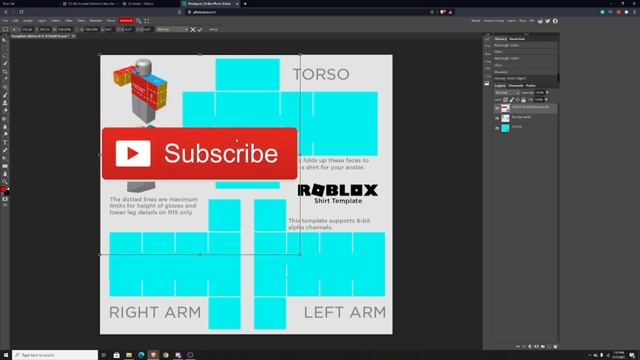640x360 pixels.
Task: Open the Learn link
Action: (511, 21)
